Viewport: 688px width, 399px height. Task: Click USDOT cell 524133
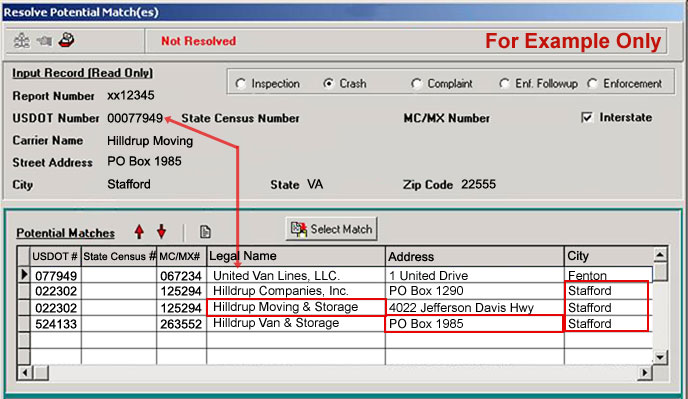56,324
